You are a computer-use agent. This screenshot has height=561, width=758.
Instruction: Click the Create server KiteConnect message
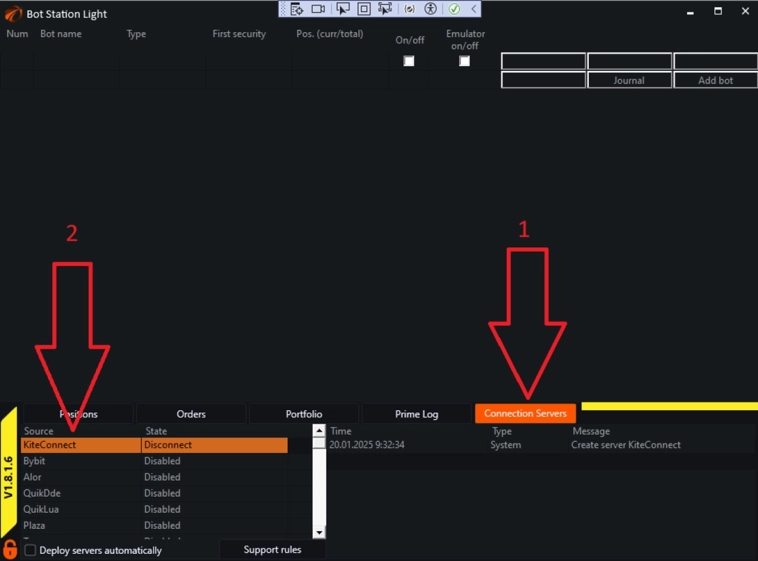pyautogui.click(x=626, y=445)
